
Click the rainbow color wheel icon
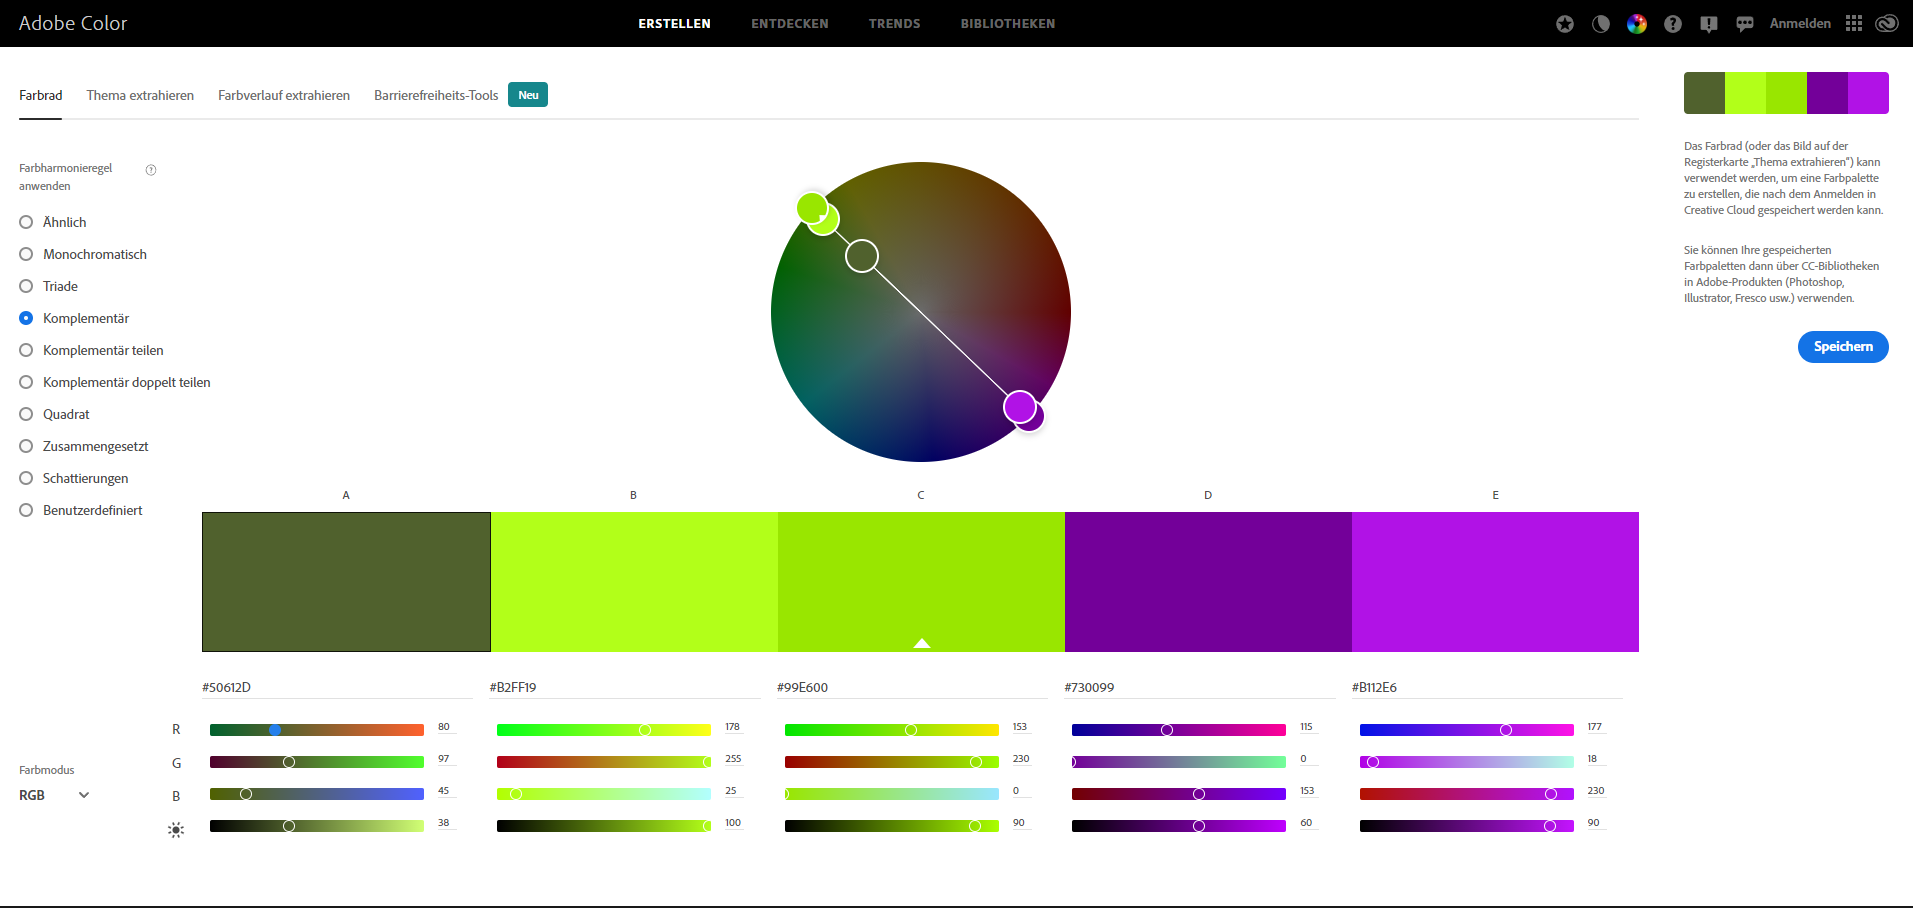pyautogui.click(x=1637, y=24)
